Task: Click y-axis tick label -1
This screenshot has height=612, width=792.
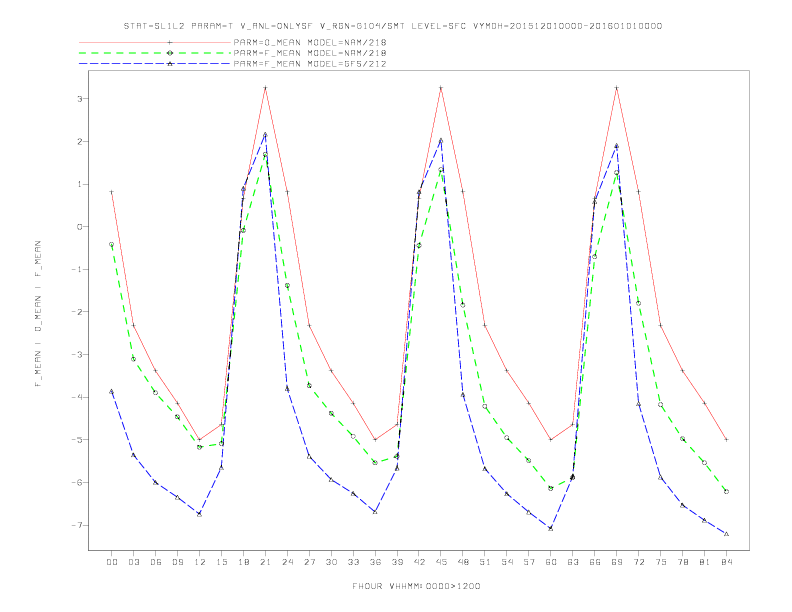Action: tap(77, 270)
